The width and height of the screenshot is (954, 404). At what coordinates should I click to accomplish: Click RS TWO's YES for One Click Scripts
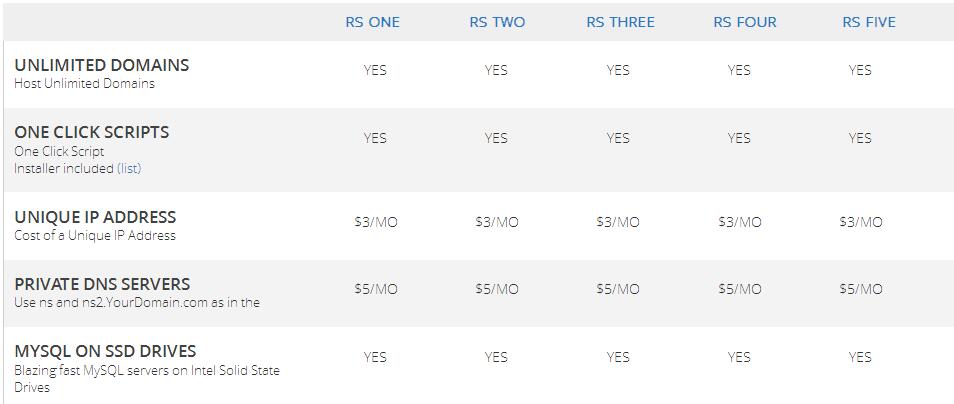click(496, 138)
